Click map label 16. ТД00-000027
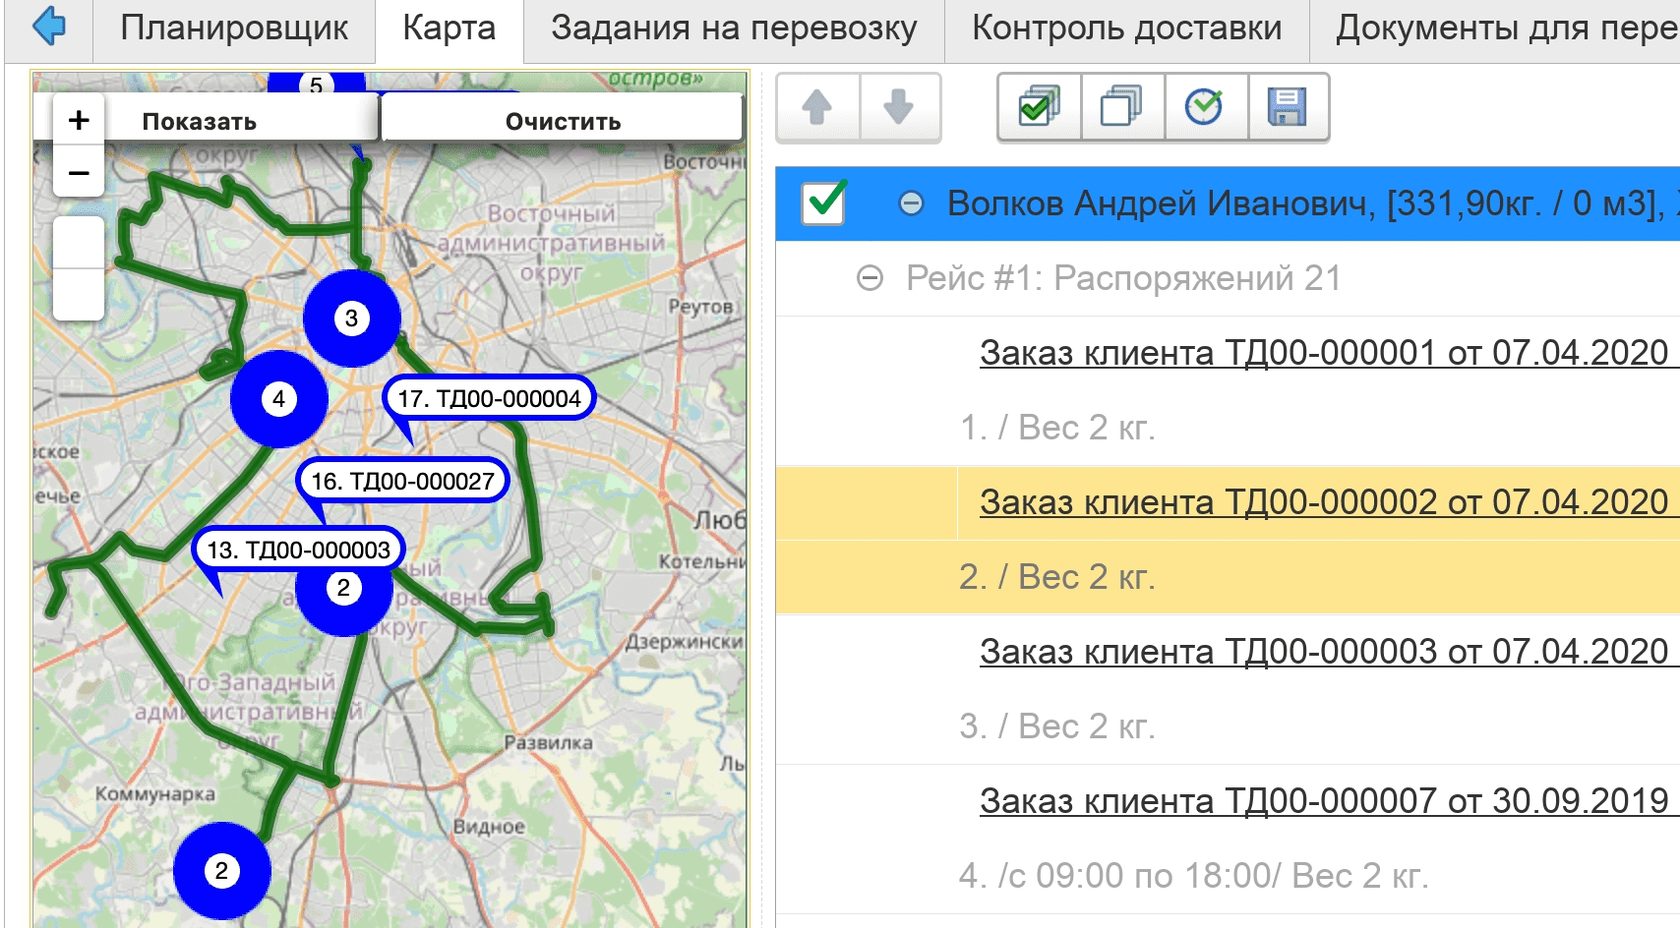Screen dimensions: 1680x928 pos(402,481)
